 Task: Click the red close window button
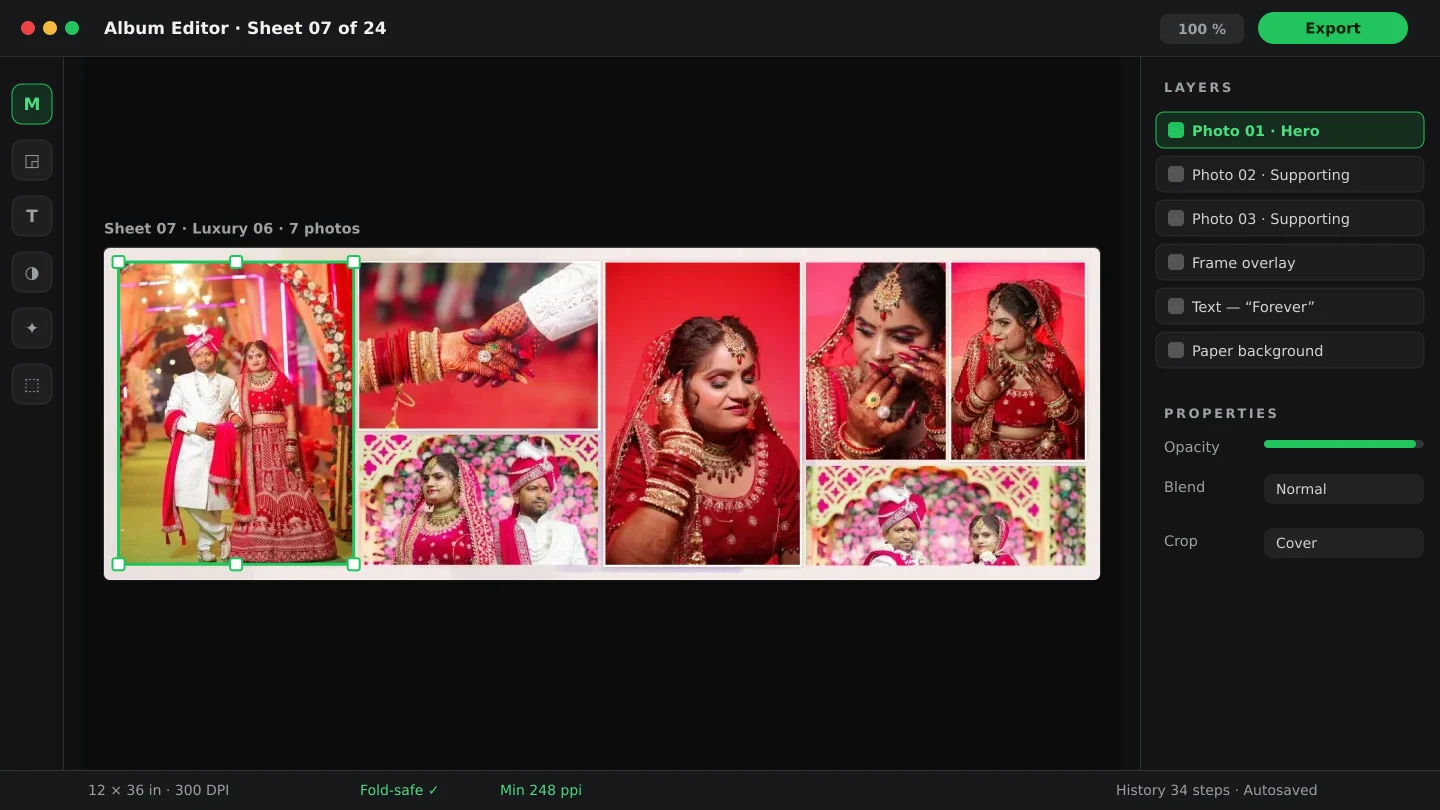(x=28, y=28)
